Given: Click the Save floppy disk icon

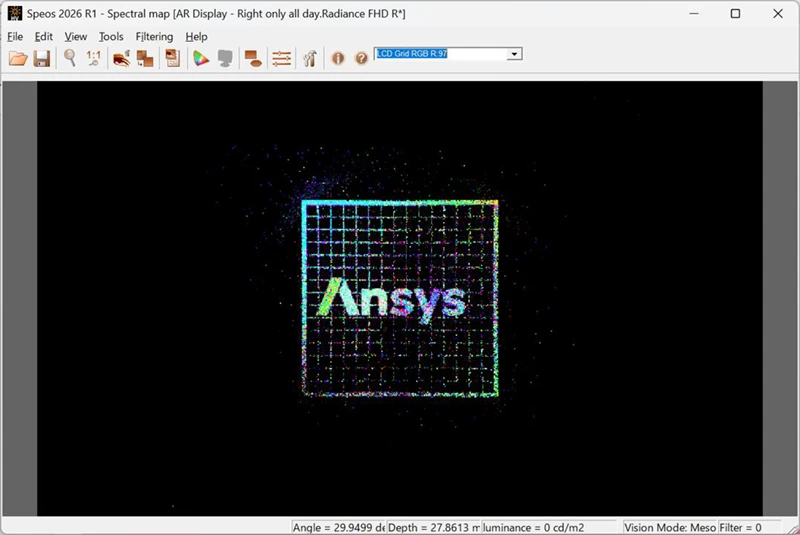Looking at the screenshot, I should (x=42, y=59).
